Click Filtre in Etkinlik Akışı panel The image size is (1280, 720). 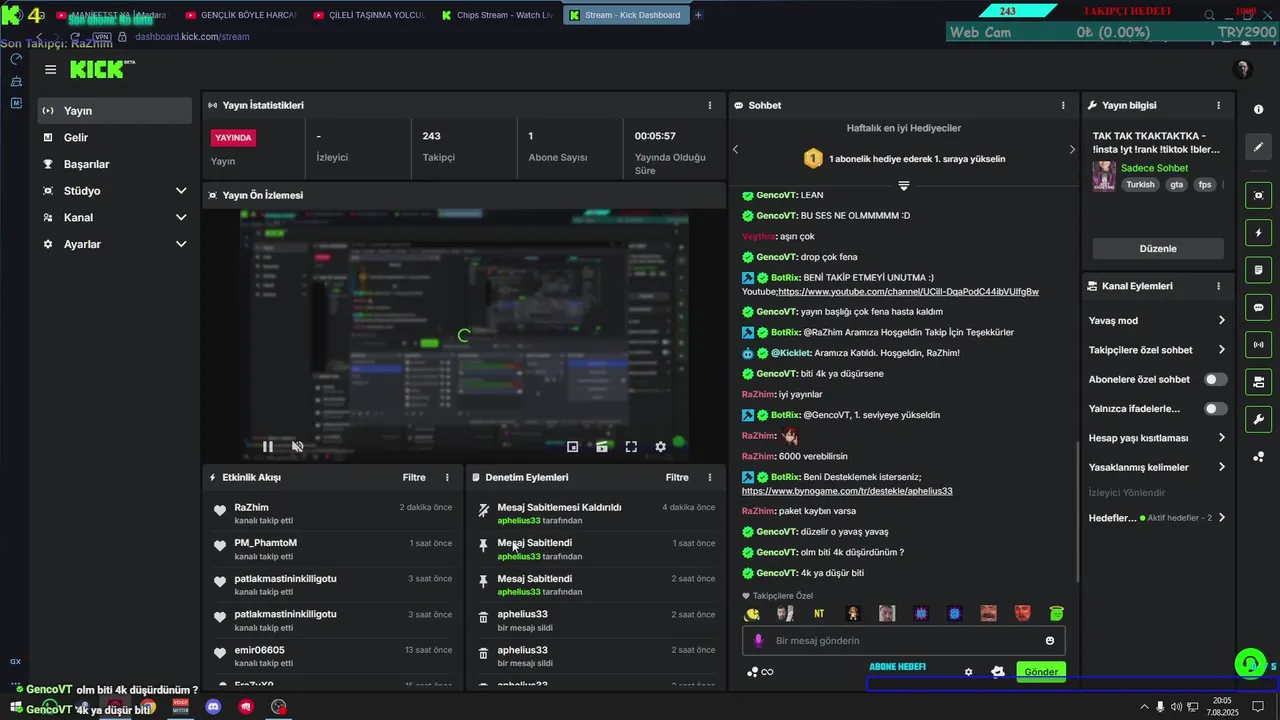(x=414, y=478)
